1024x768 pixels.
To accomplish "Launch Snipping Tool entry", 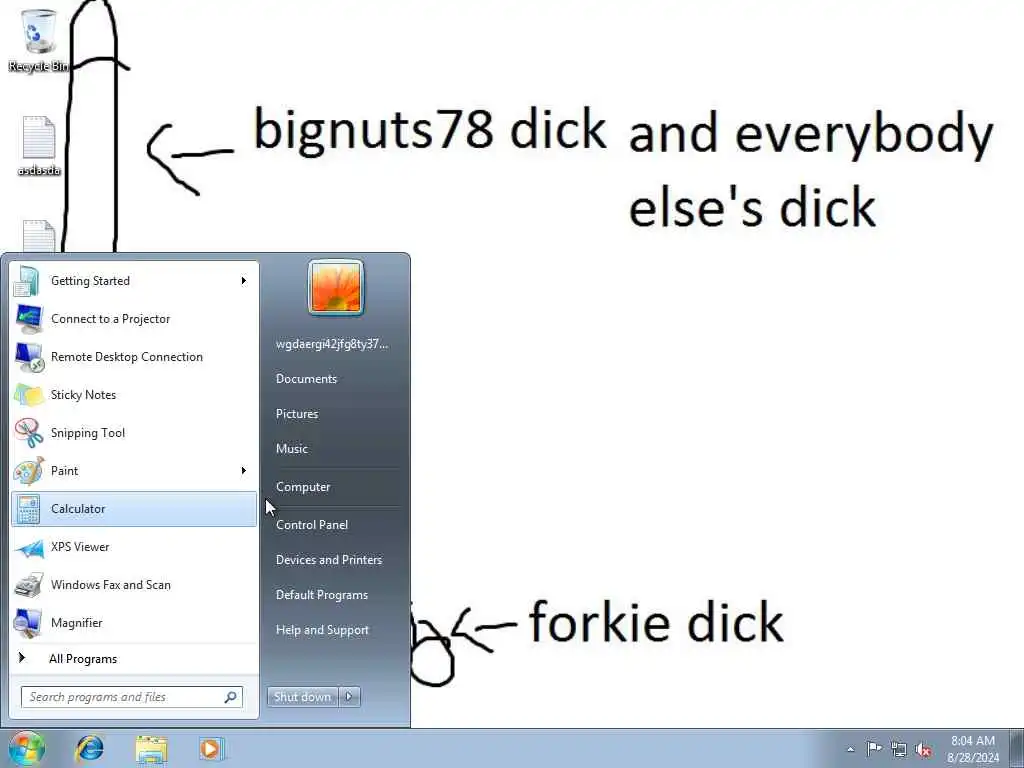I will [x=134, y=433].
